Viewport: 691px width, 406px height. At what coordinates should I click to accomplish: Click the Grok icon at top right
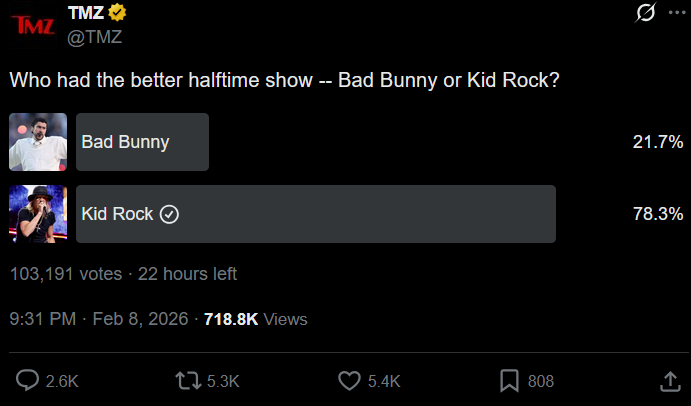(x=646, y=13)
